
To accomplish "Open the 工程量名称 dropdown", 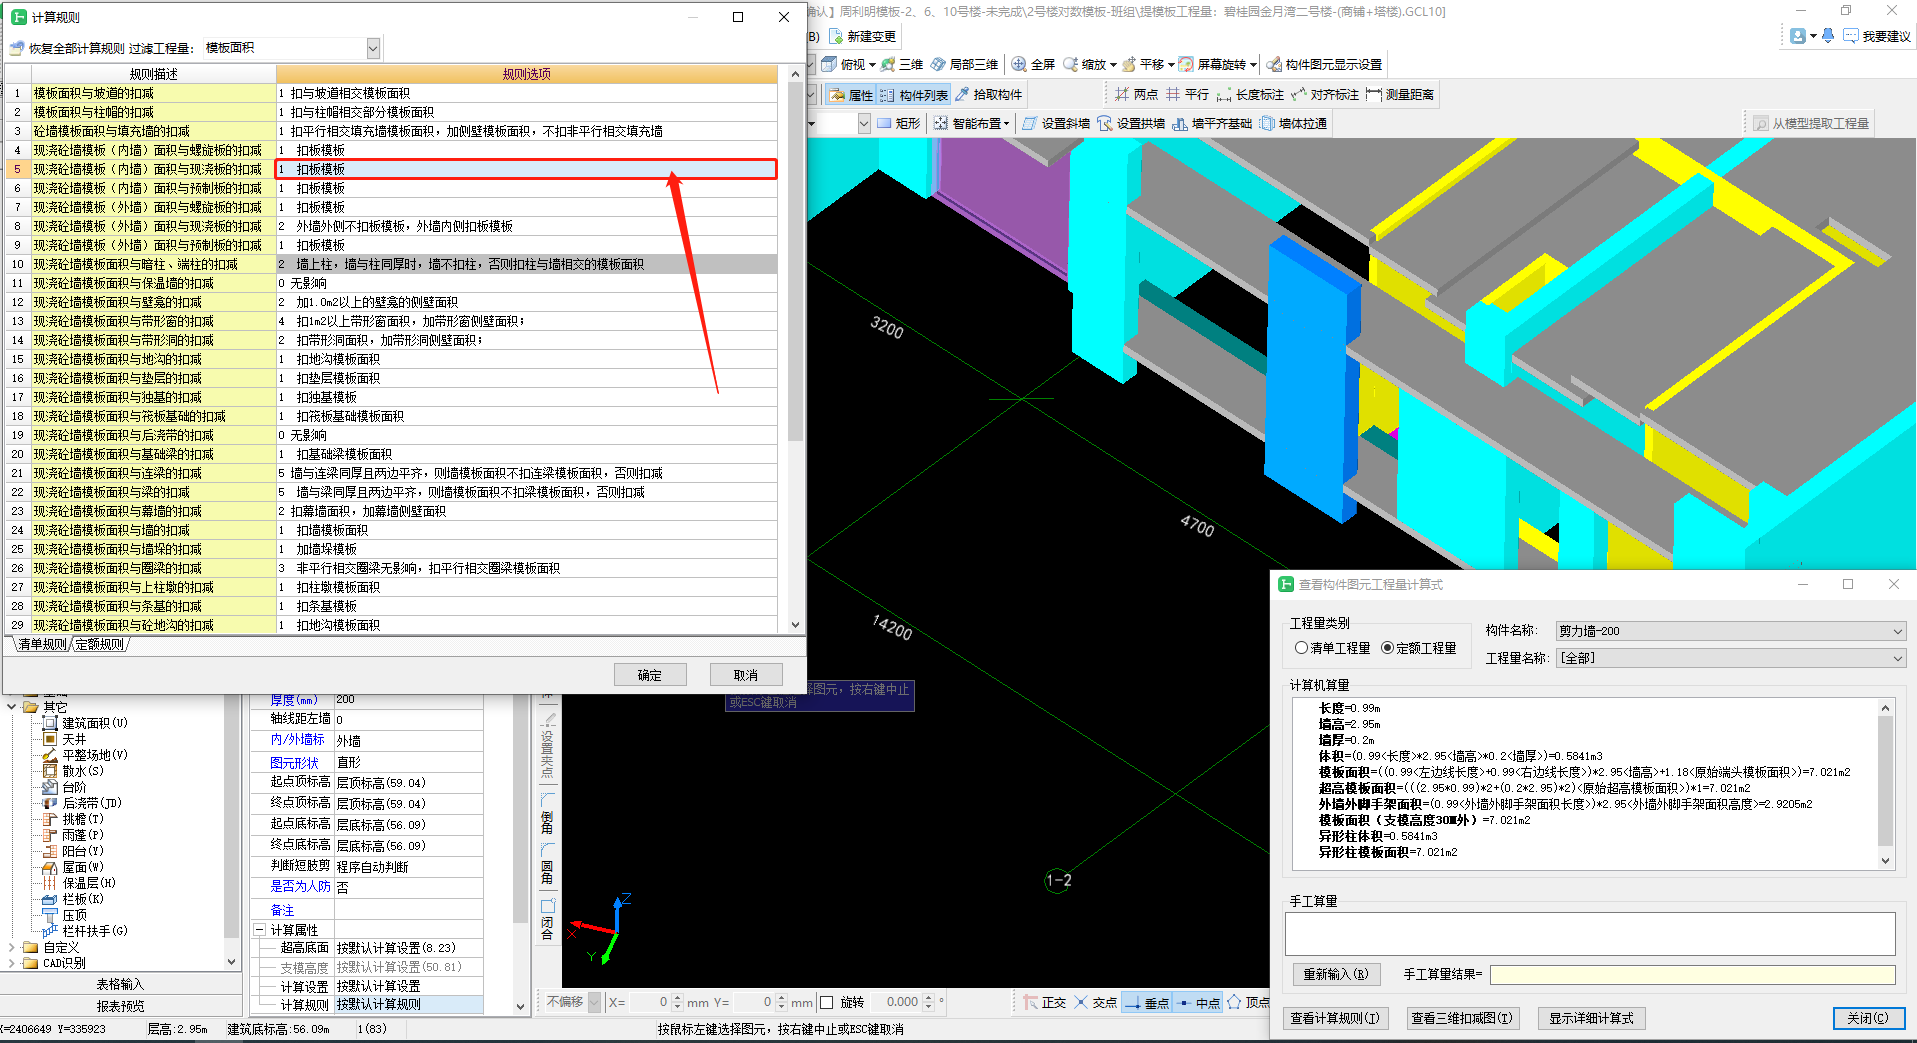I will click(x=1731, y=658).
